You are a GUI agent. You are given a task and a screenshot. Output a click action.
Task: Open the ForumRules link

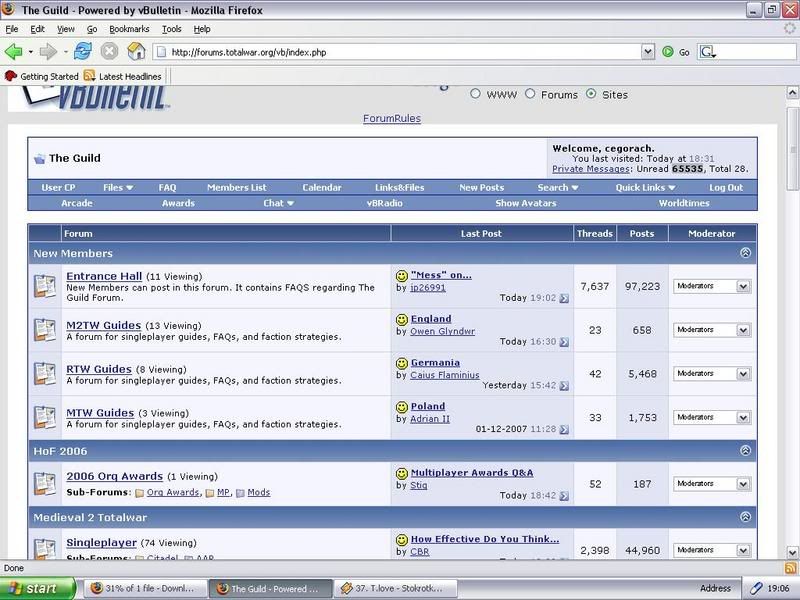tap(392, 118)
